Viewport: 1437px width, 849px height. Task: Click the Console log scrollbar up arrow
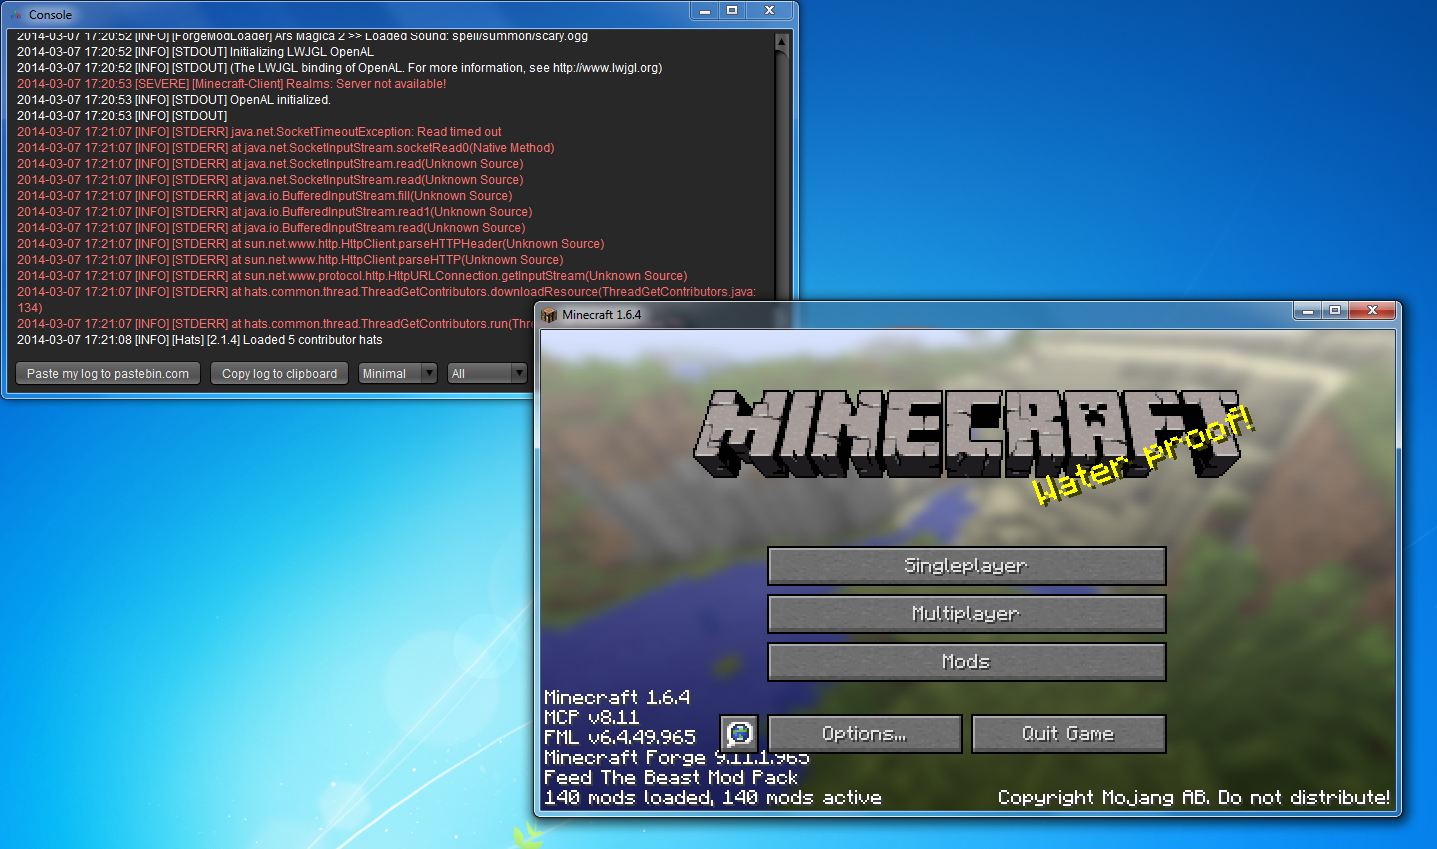(x=781, y=42)
